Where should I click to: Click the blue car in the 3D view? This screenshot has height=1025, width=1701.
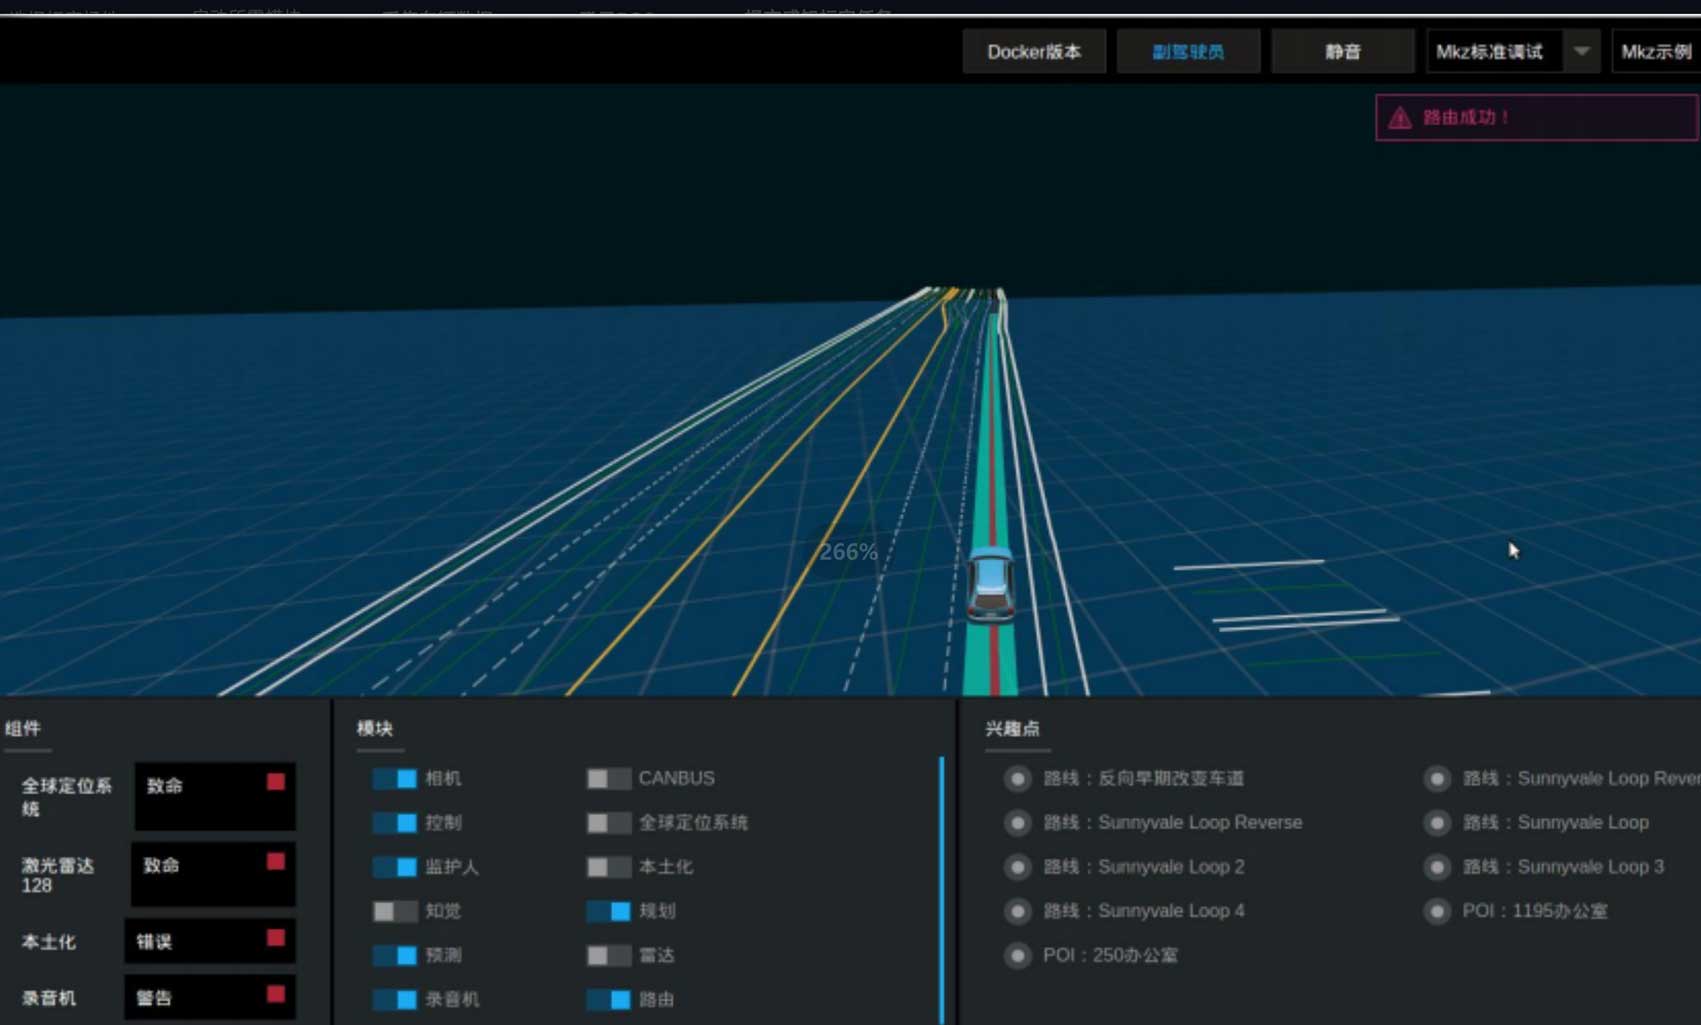tap(990, 583)
